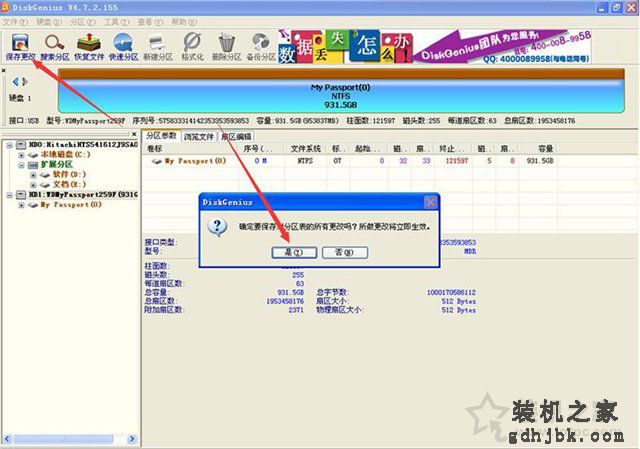640x449 pixels.
Task: Click the 1953458176 total sectors value
Action: click(x=285, y=301)
